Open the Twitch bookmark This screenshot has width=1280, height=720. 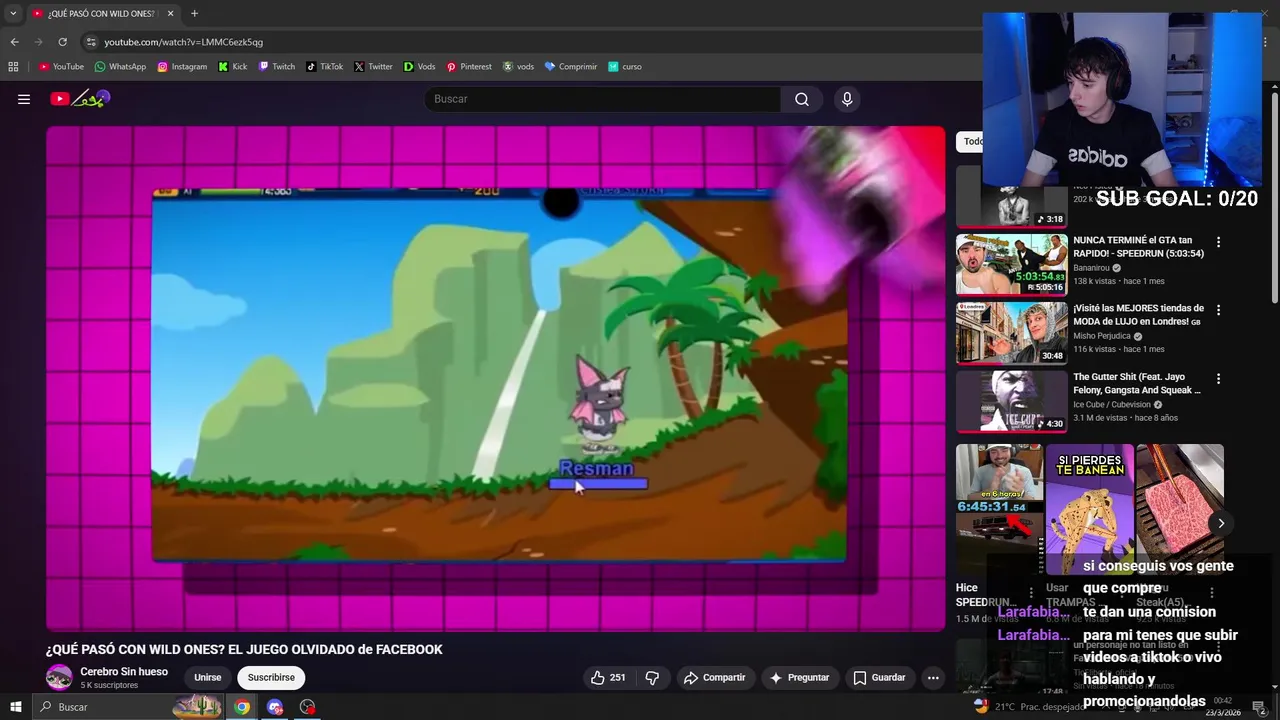click(277, 67)
